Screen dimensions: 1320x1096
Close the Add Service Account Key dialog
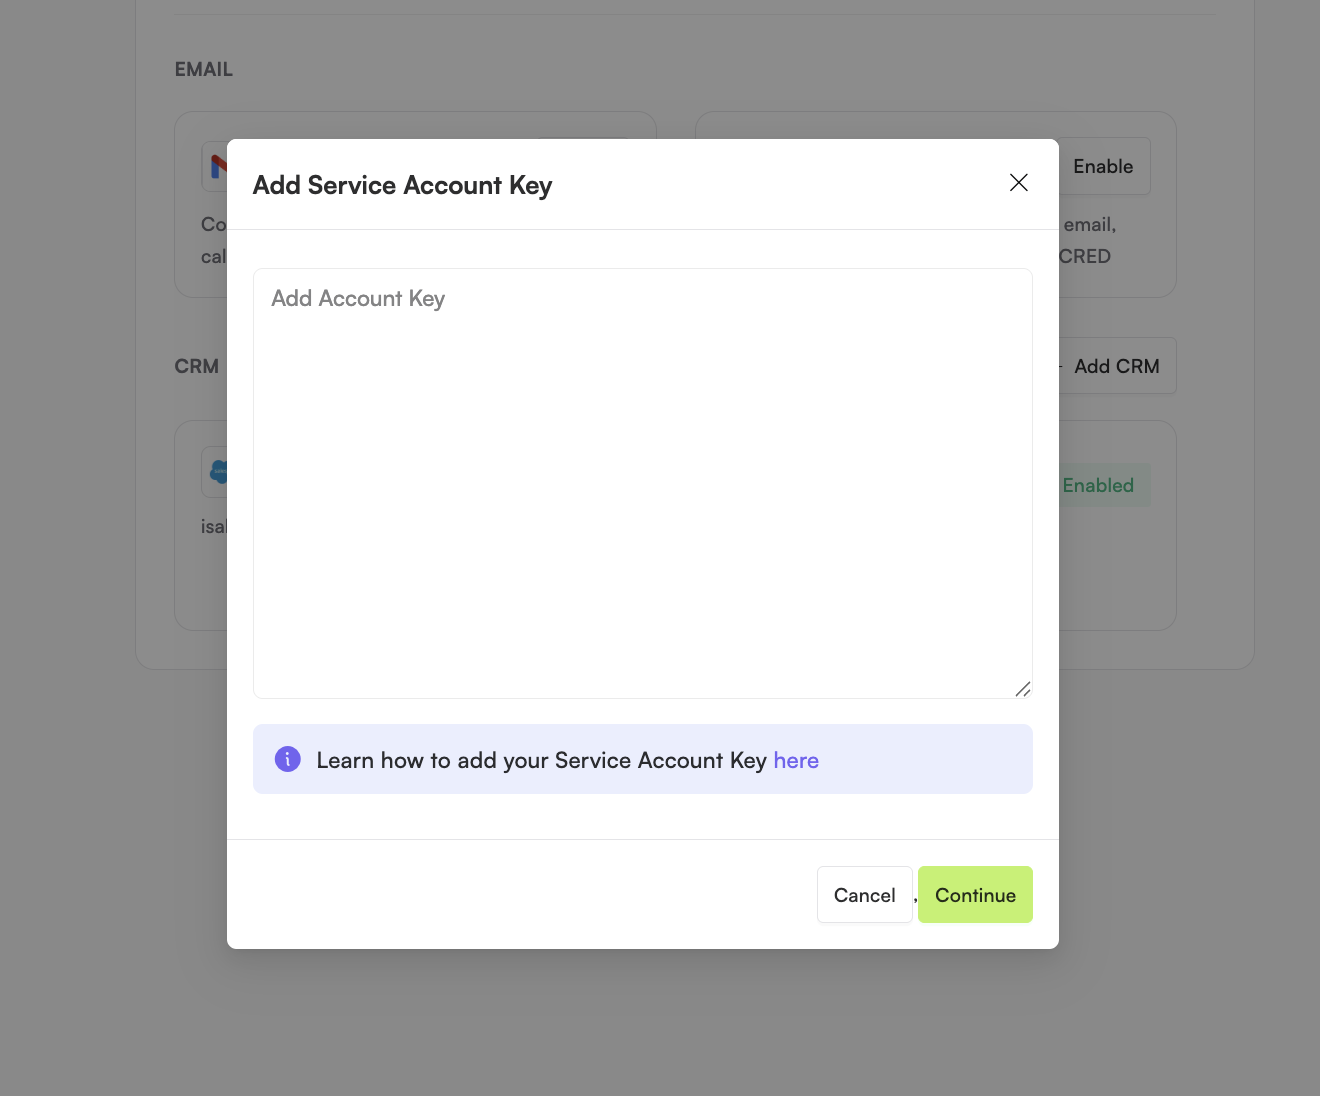tap(1019, 182)
